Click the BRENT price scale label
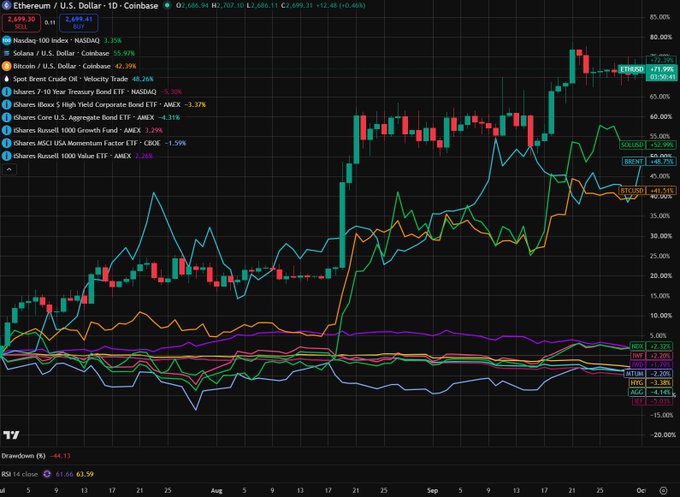This screenshot has width=680, height=497. (634, 161)
